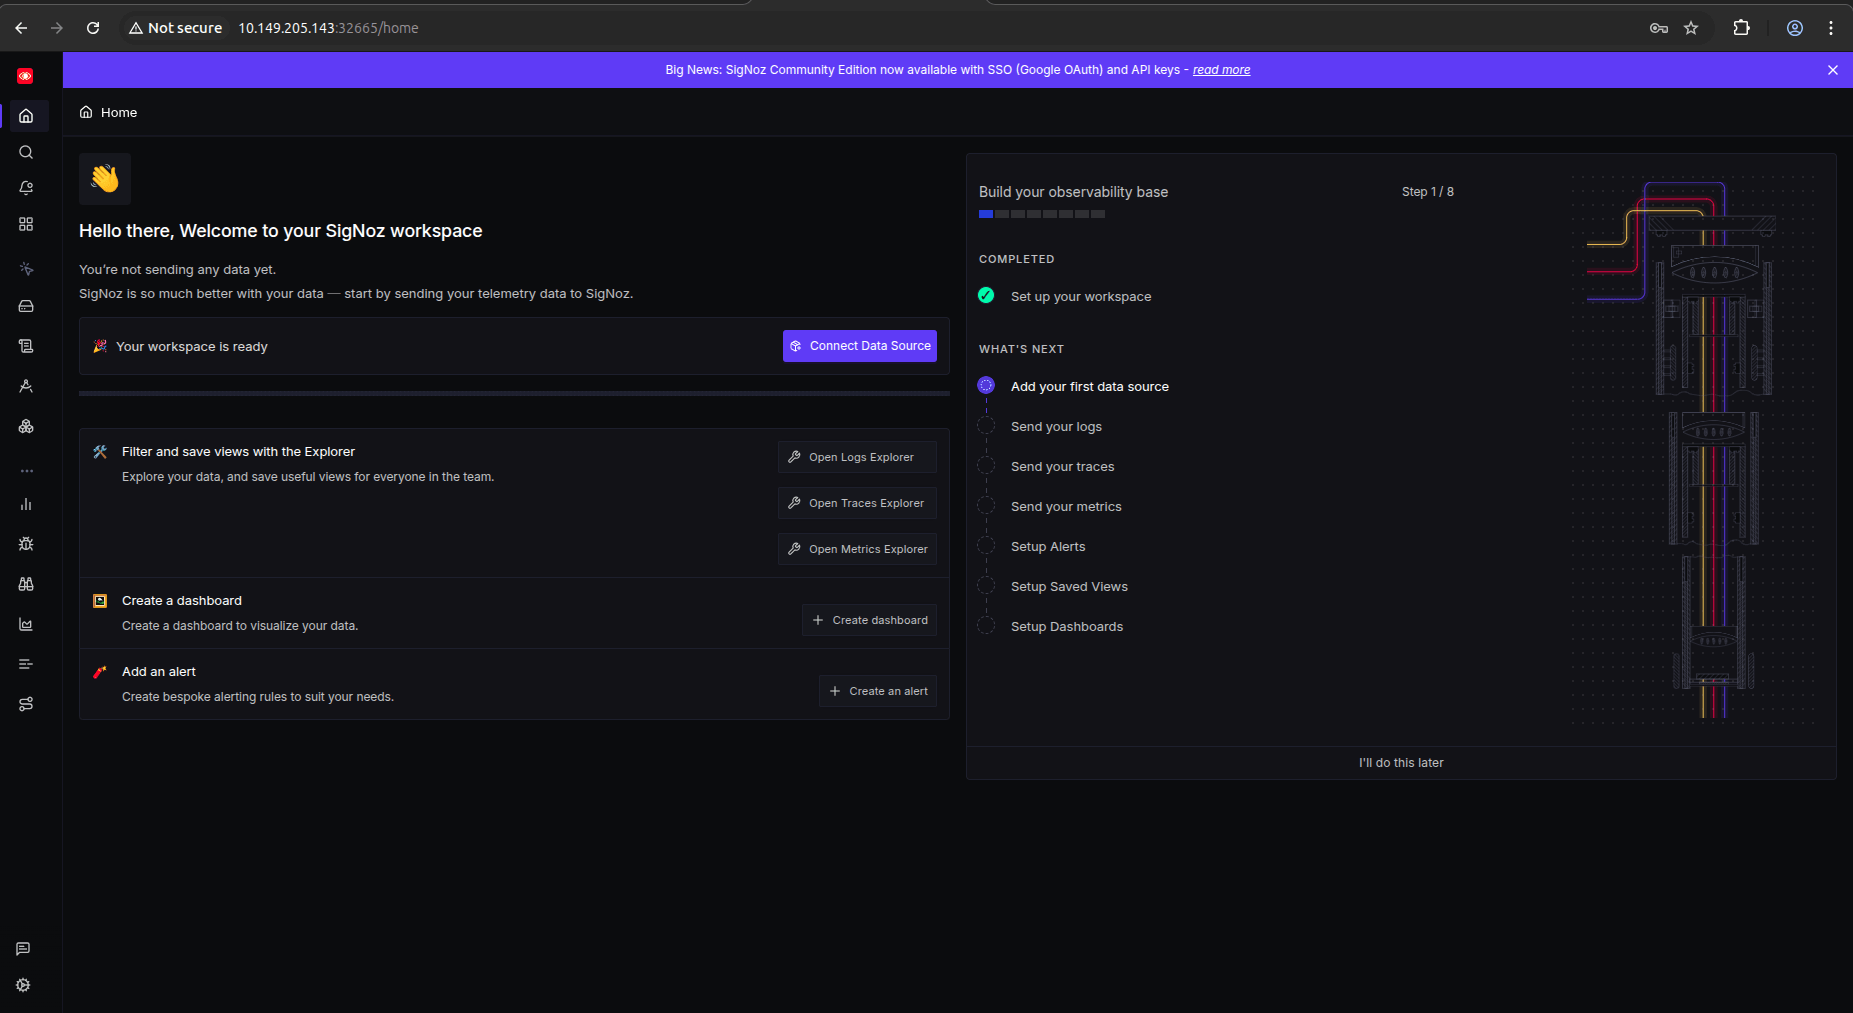Follow the 'read more' link in banner
Image resolution: width=1853 pixels, height=1013 pixels.
[x=1221, y=70]
